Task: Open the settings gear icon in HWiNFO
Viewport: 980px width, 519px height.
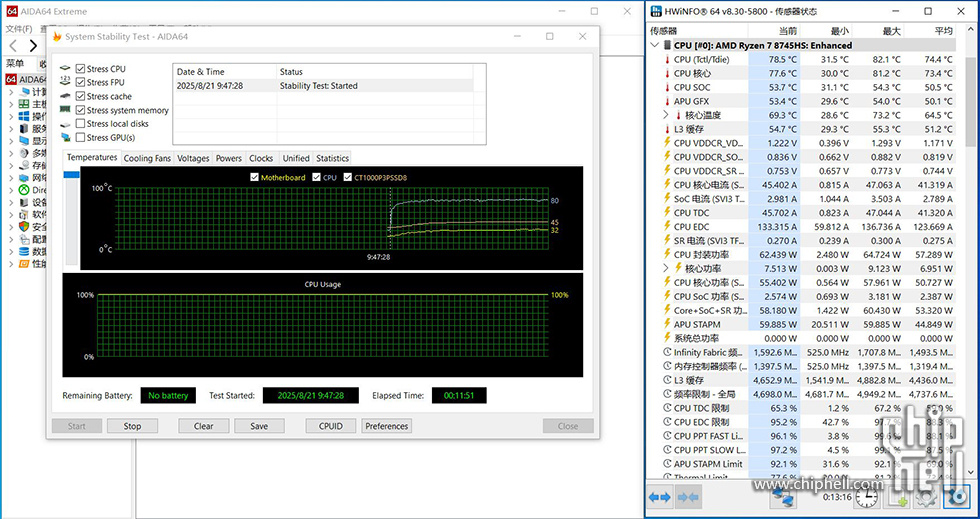Action: click(925, 498)
